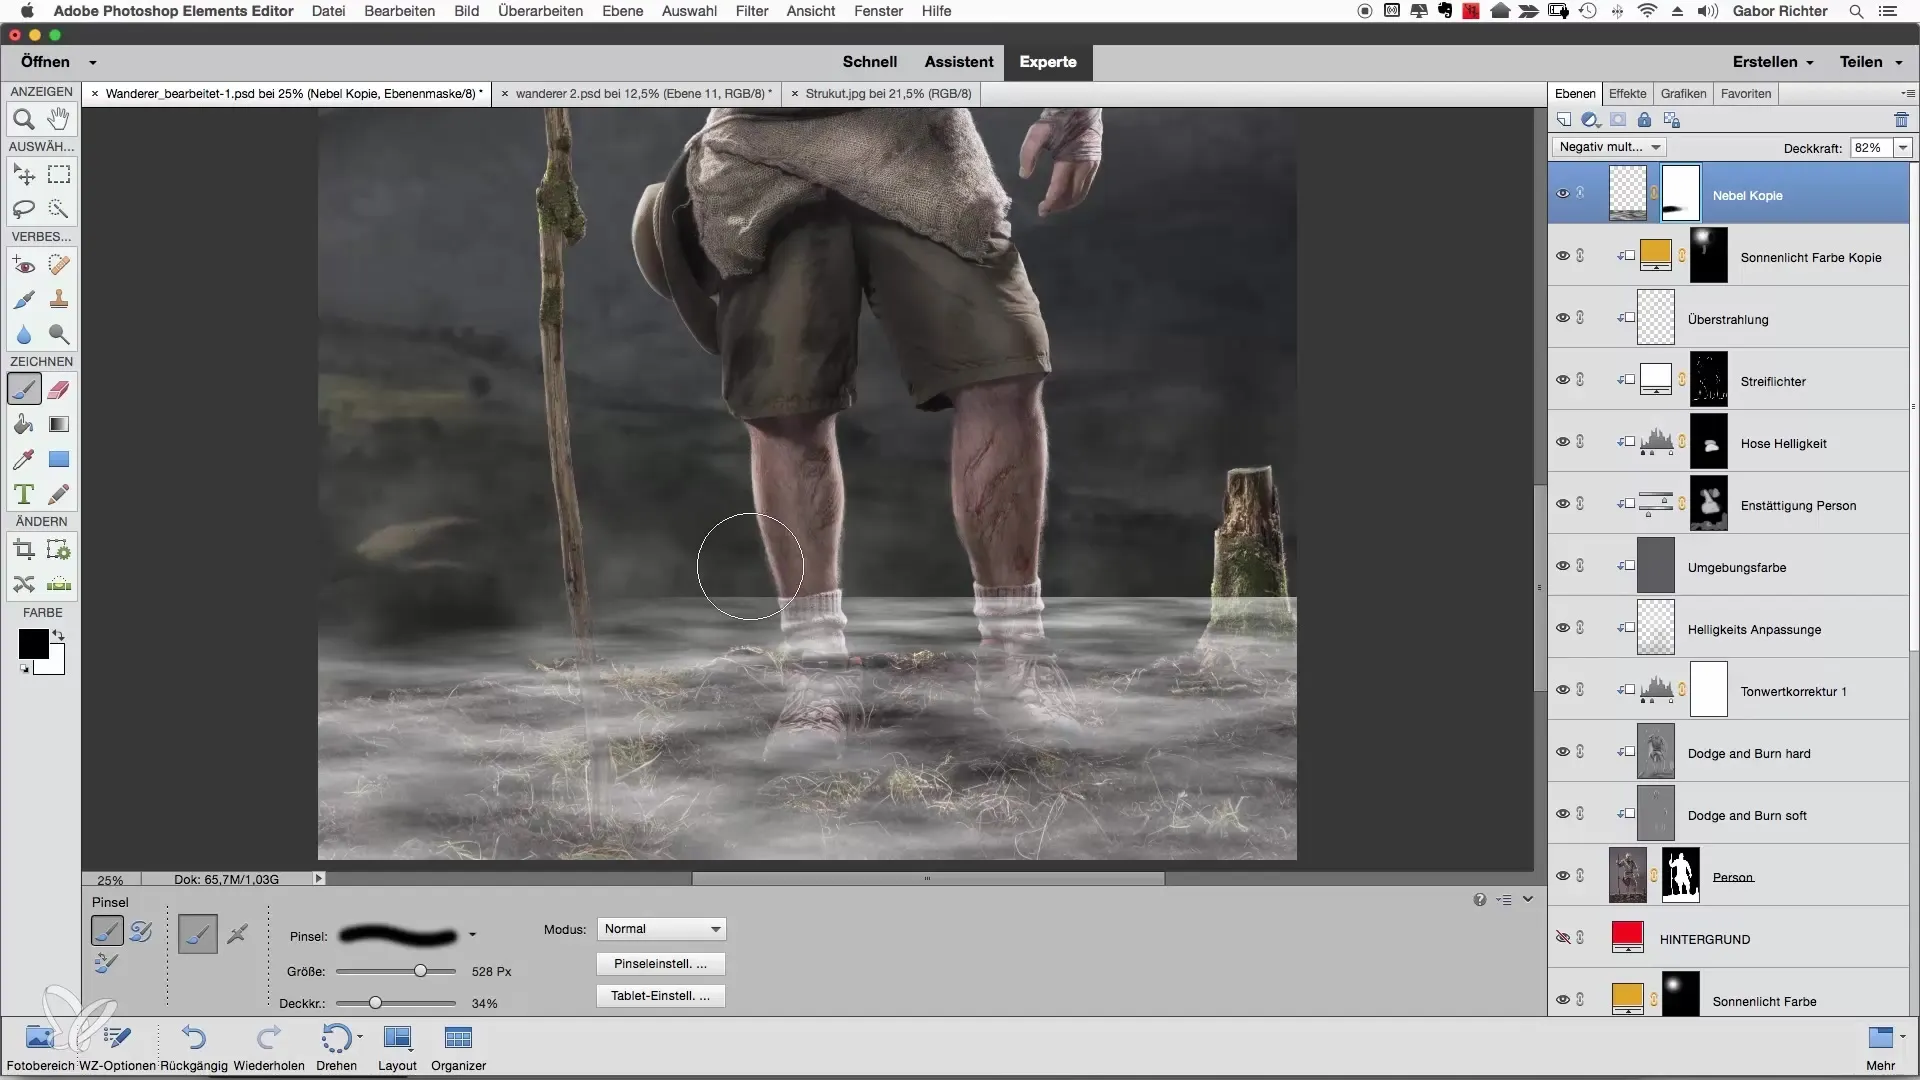Open the Deckkraft opacity dropdown arrow

coord(1903,147)
